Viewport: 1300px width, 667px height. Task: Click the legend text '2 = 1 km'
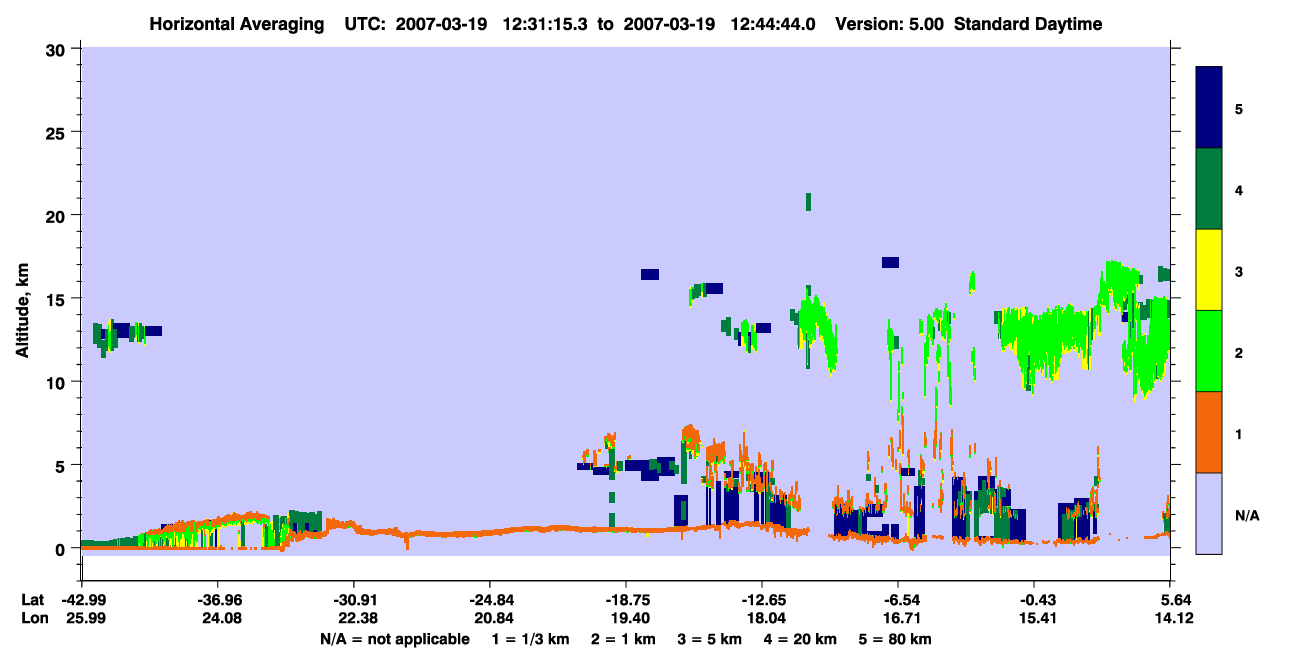(626, 639)
